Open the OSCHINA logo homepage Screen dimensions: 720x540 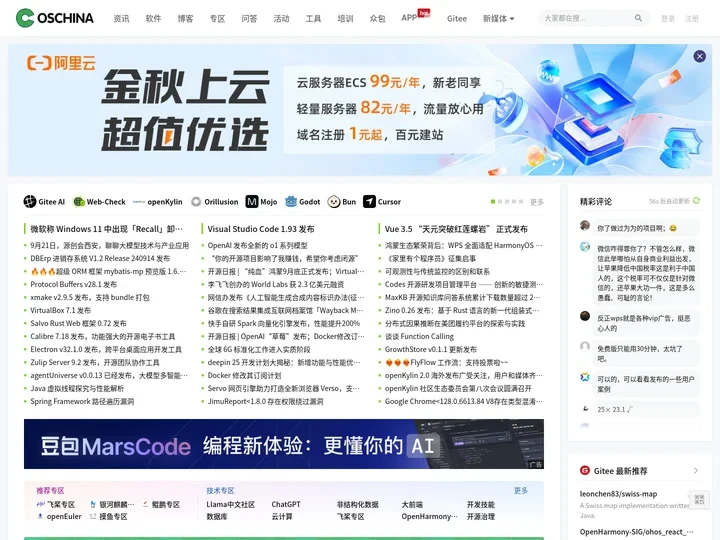55,18
